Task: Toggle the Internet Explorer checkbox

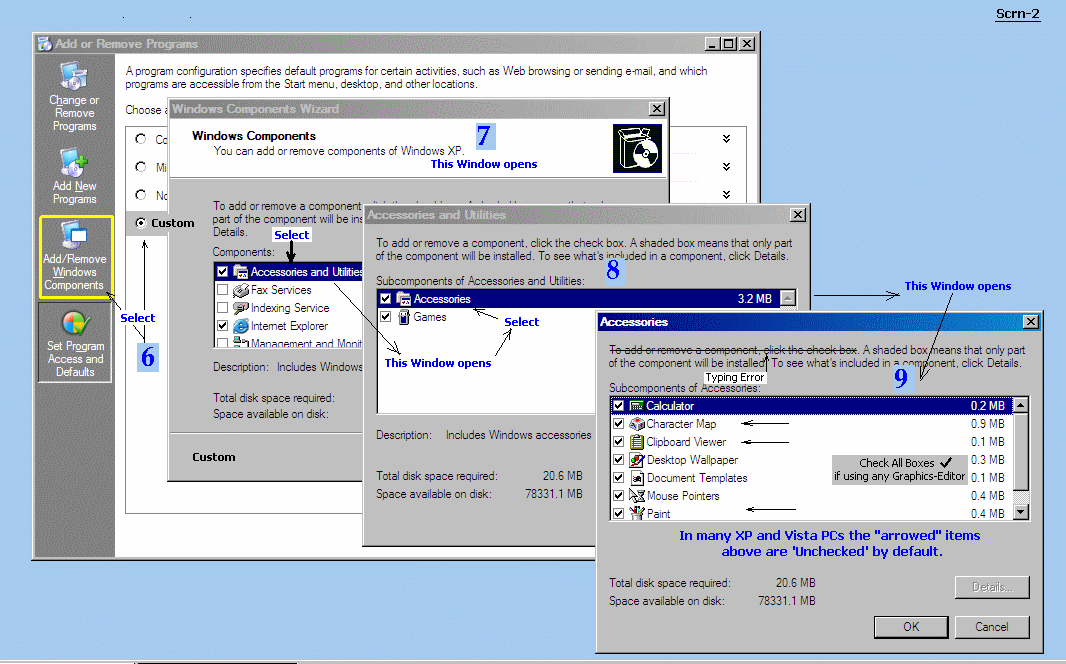Action: pyautogui.click(x=222, y=326)
